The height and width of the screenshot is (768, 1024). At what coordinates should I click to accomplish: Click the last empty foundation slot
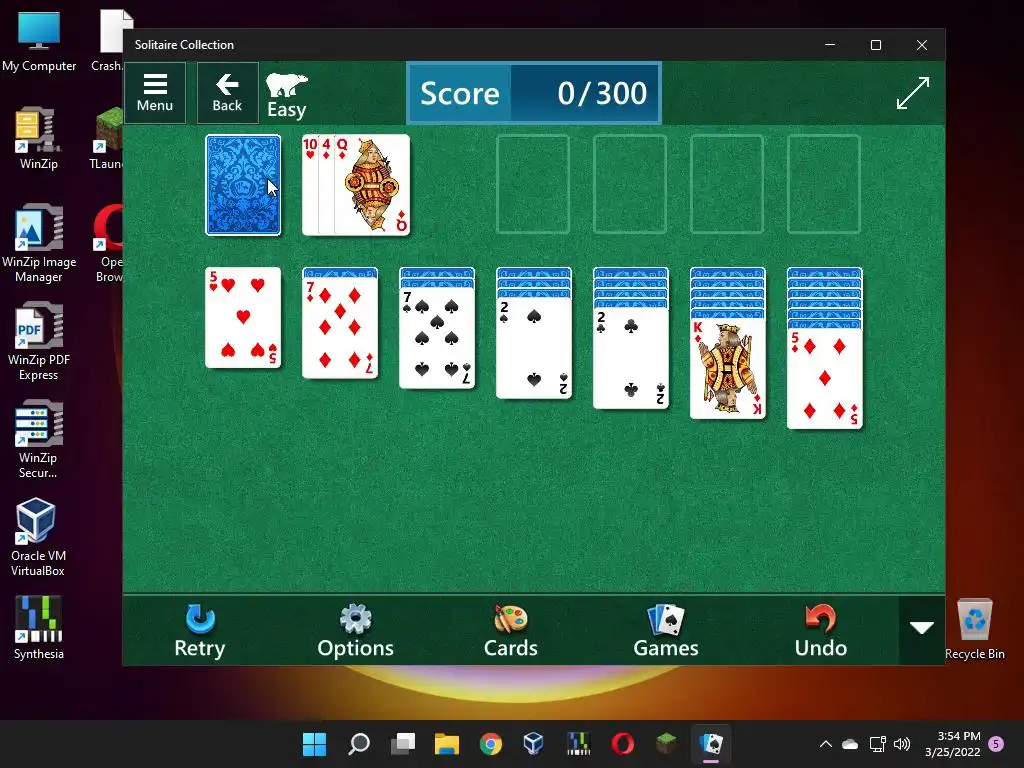pos(824,184)
